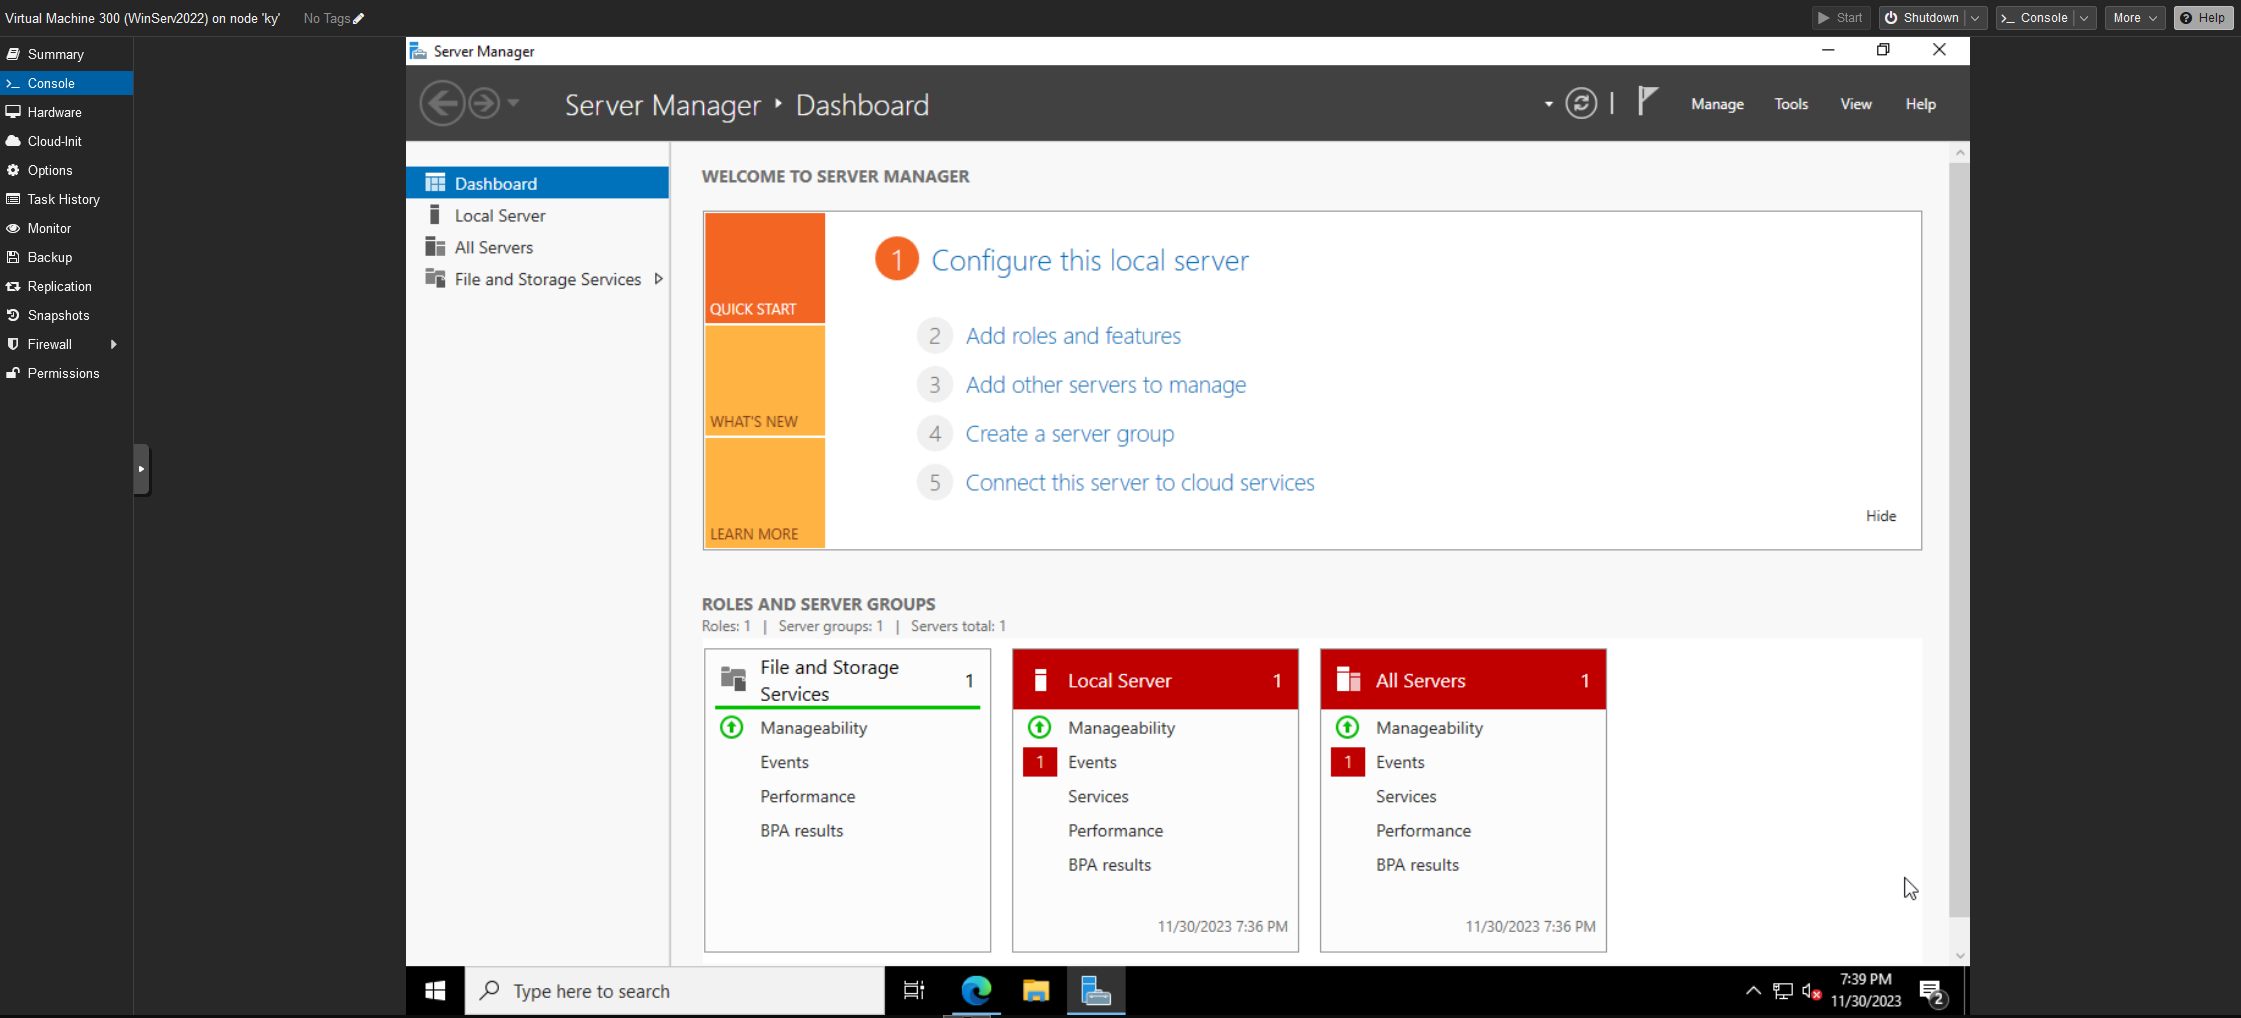2241x1018 pixels.
Task: Open the dropdown arrow left of refresh icon
Action: pyautogui.click(x=1549, y=104)
